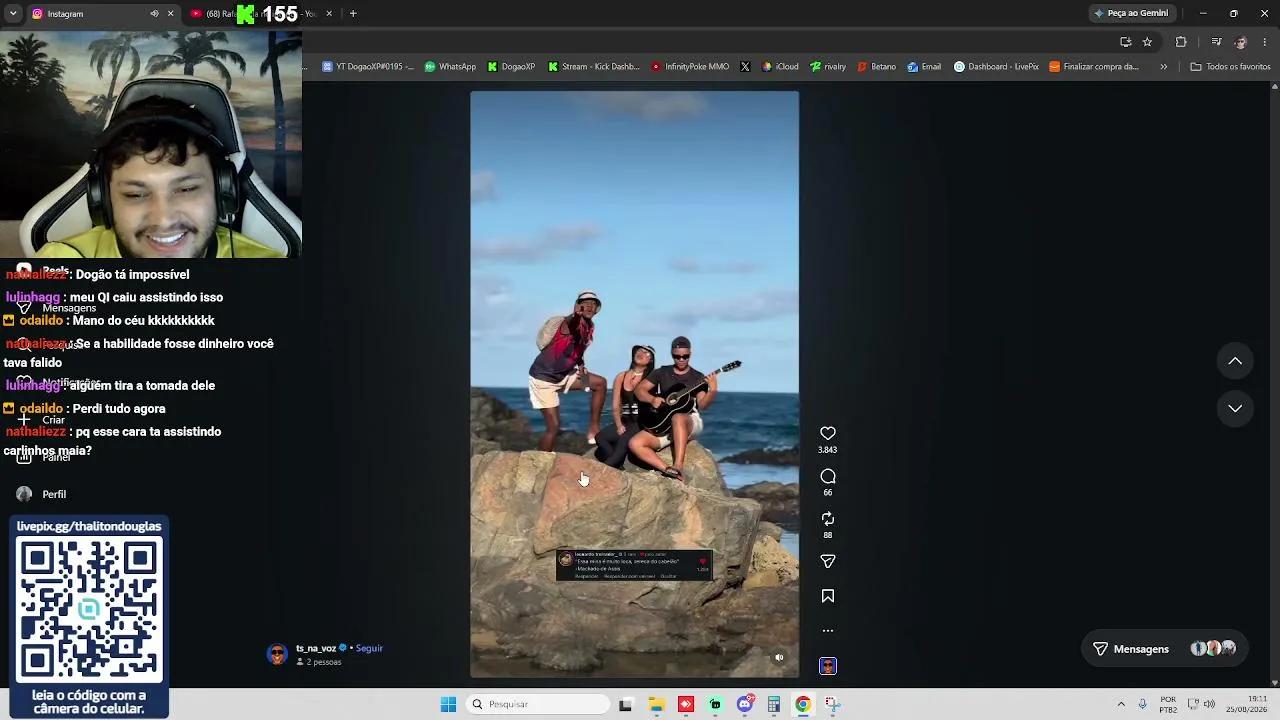Open the InfinityPoke MMO bookmark

pos(690,67)
